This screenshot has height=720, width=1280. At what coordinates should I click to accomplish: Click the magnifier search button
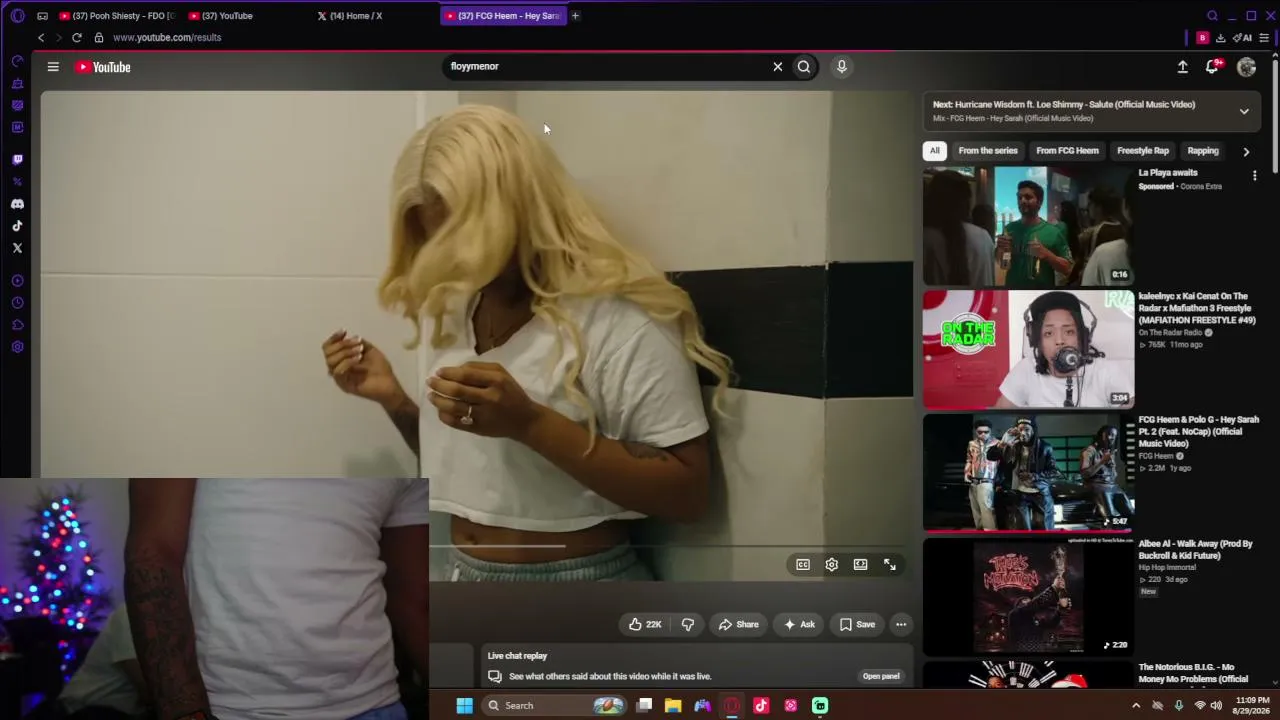click(804, 67)
